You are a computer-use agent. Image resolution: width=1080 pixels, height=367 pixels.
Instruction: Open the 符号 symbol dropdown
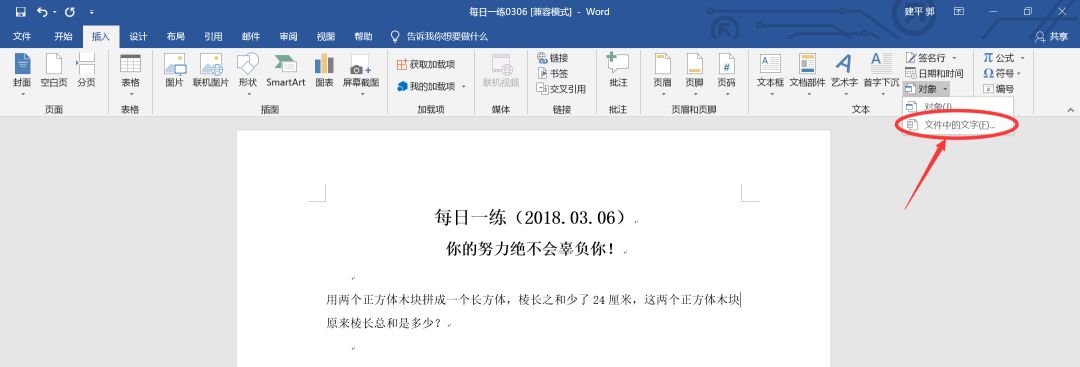[x=1001, y=73]
